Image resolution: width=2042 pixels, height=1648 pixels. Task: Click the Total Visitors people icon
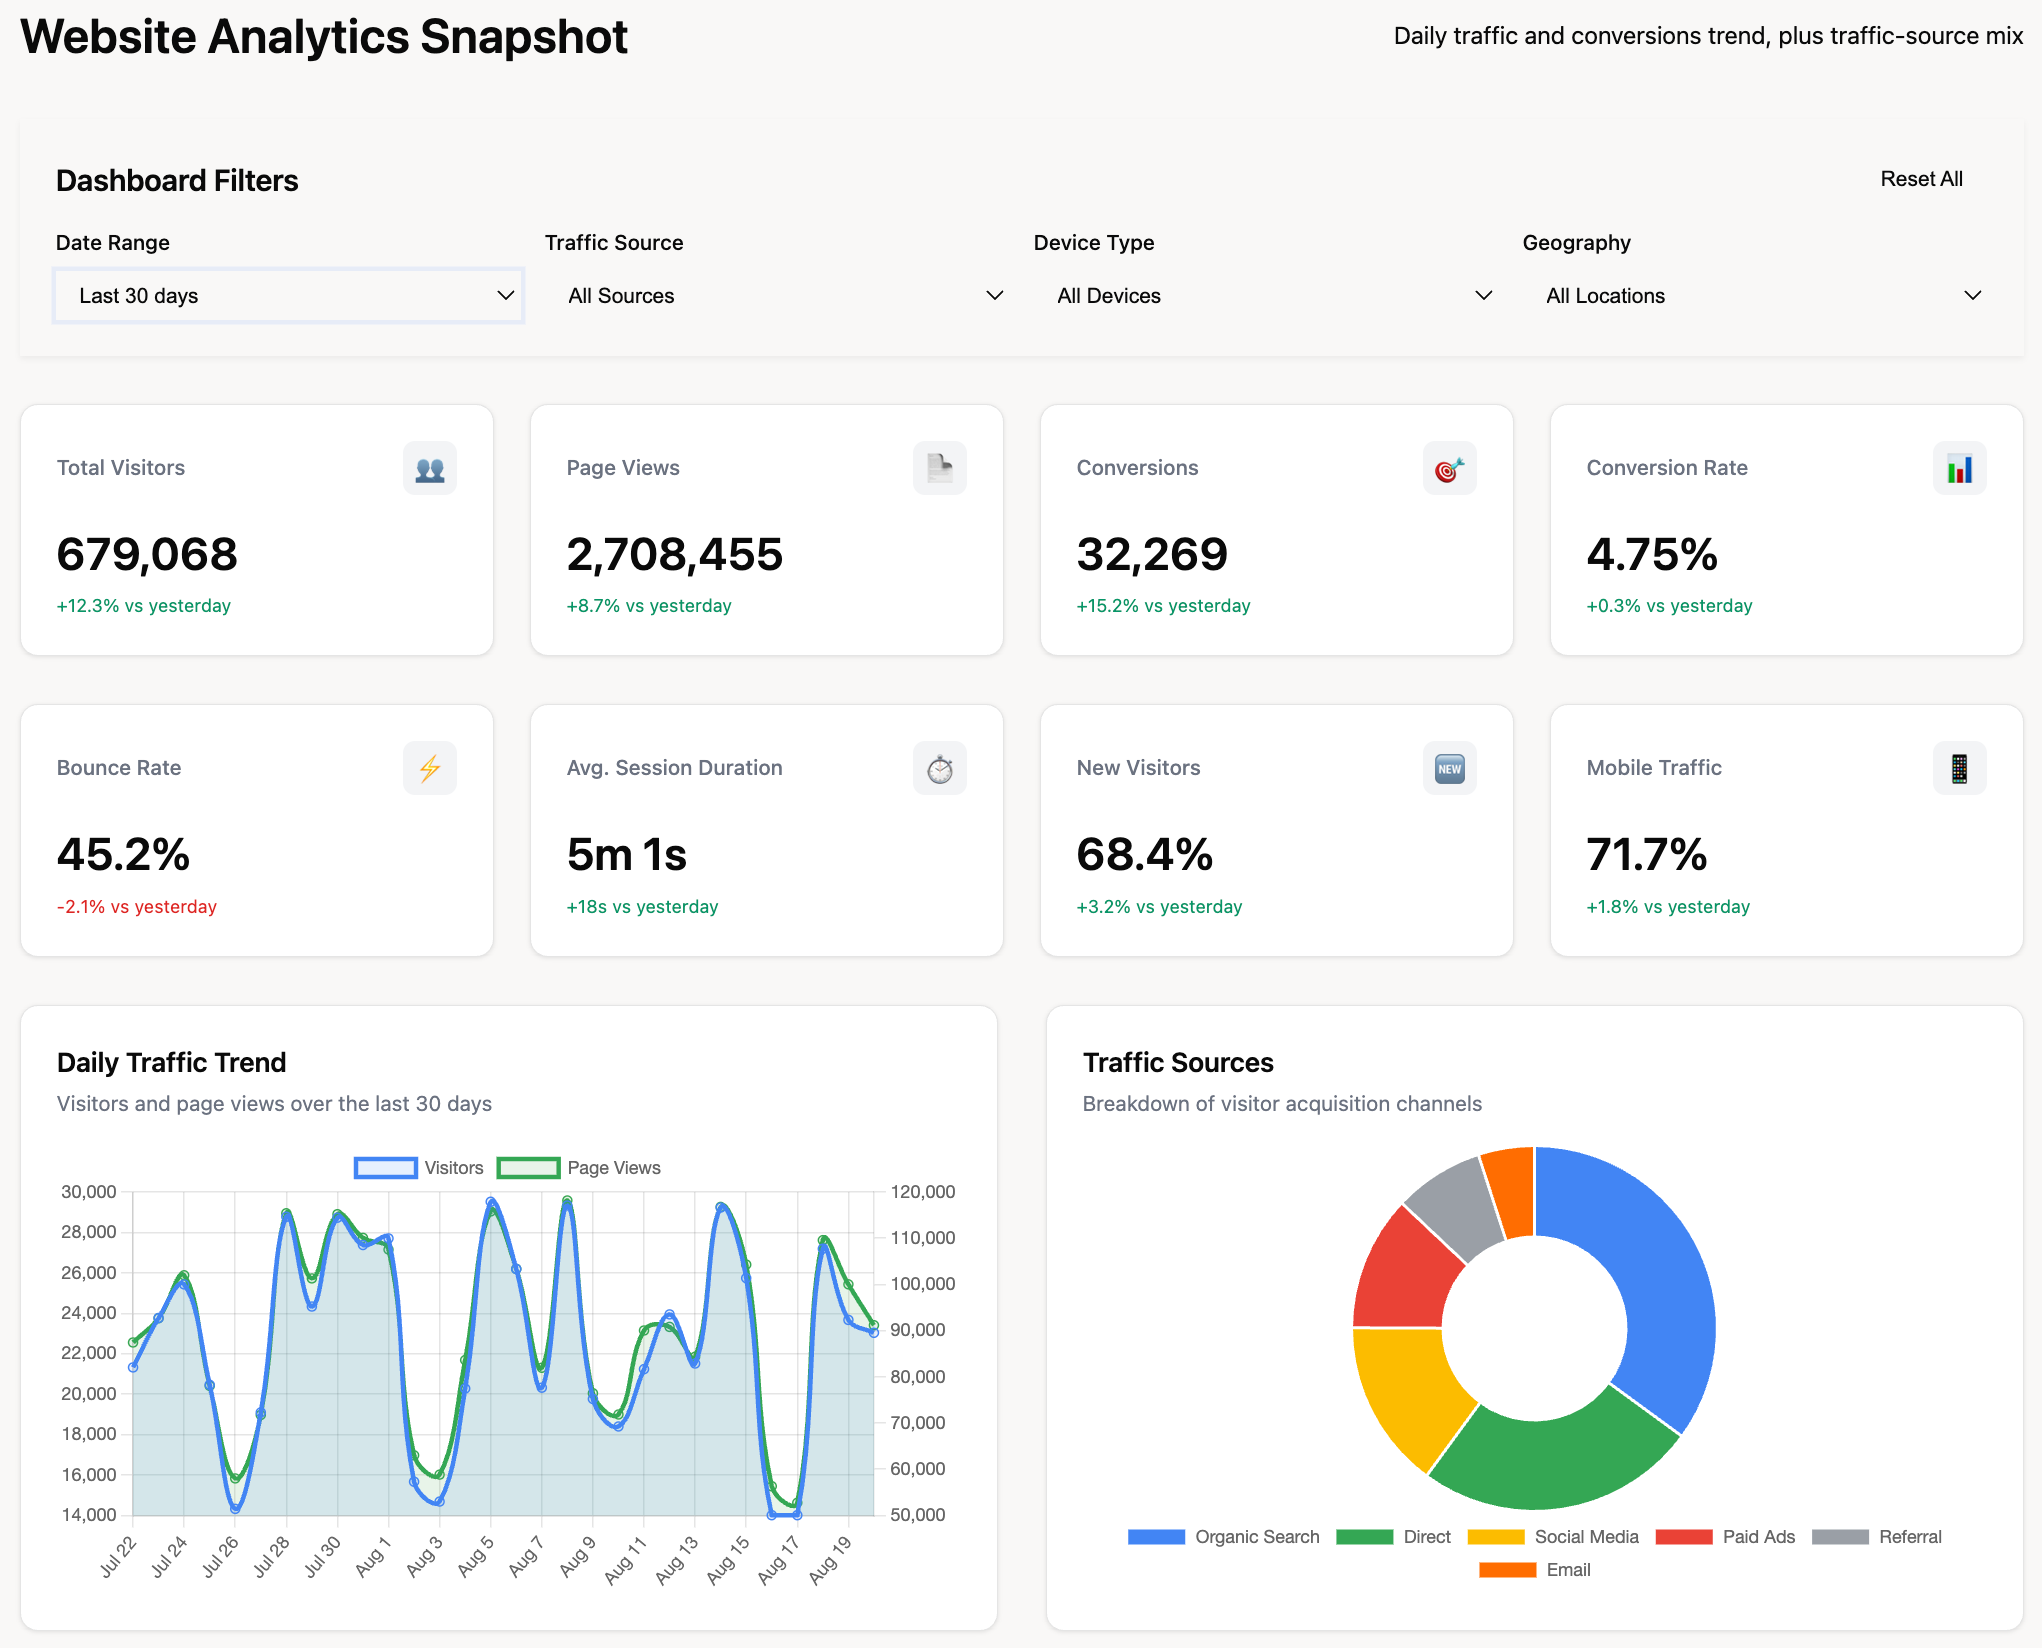coord(430,468)
